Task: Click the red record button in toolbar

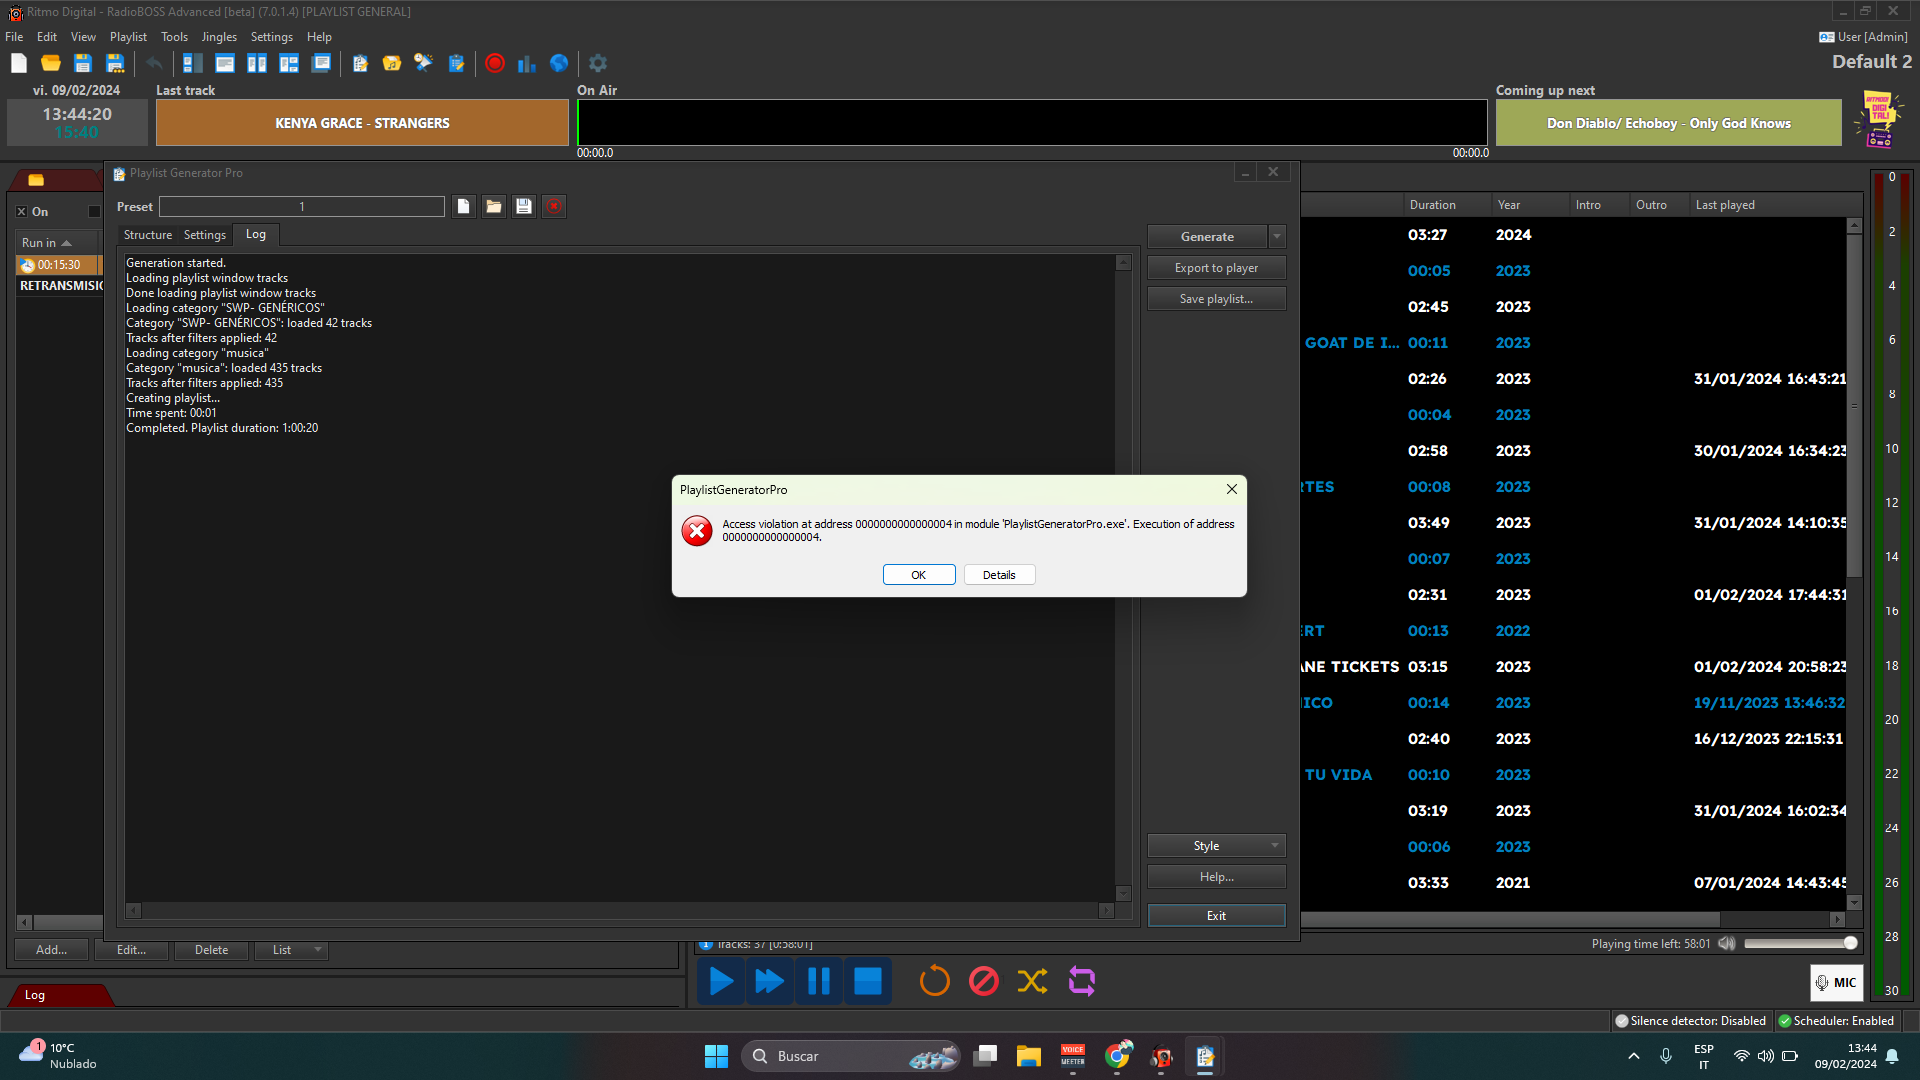Action: tap(494, 63)
